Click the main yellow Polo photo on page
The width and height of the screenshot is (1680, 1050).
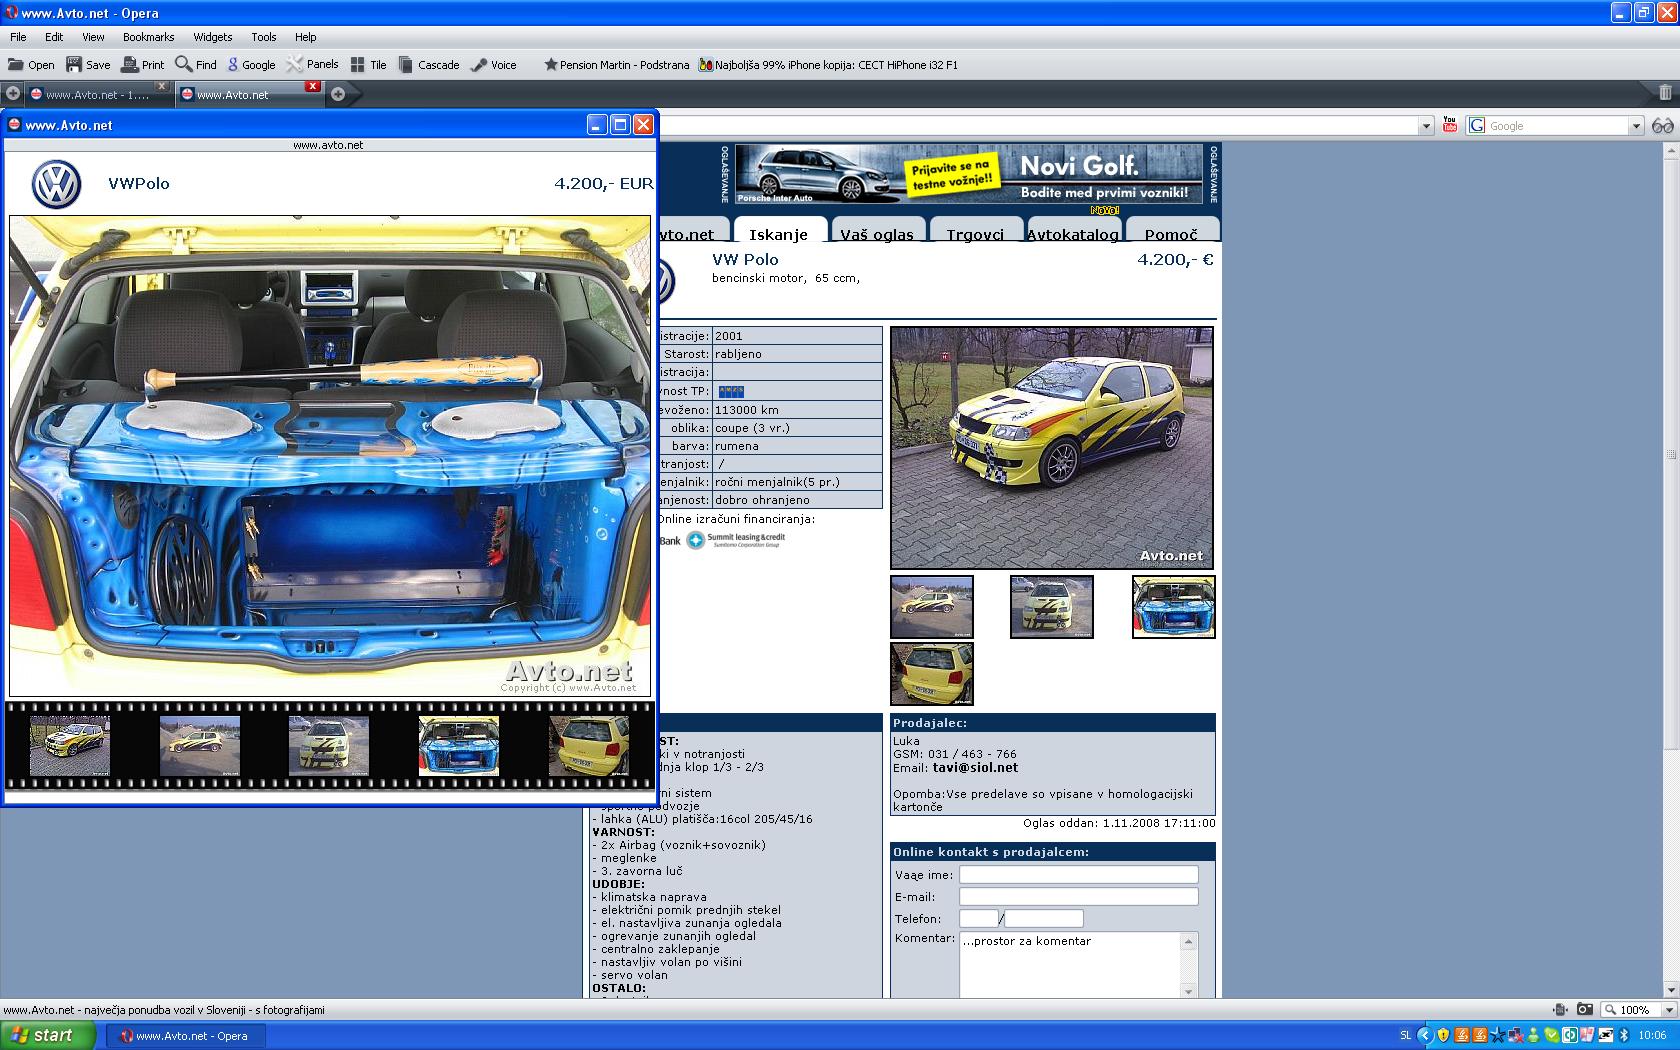[x=1052, y=448]
